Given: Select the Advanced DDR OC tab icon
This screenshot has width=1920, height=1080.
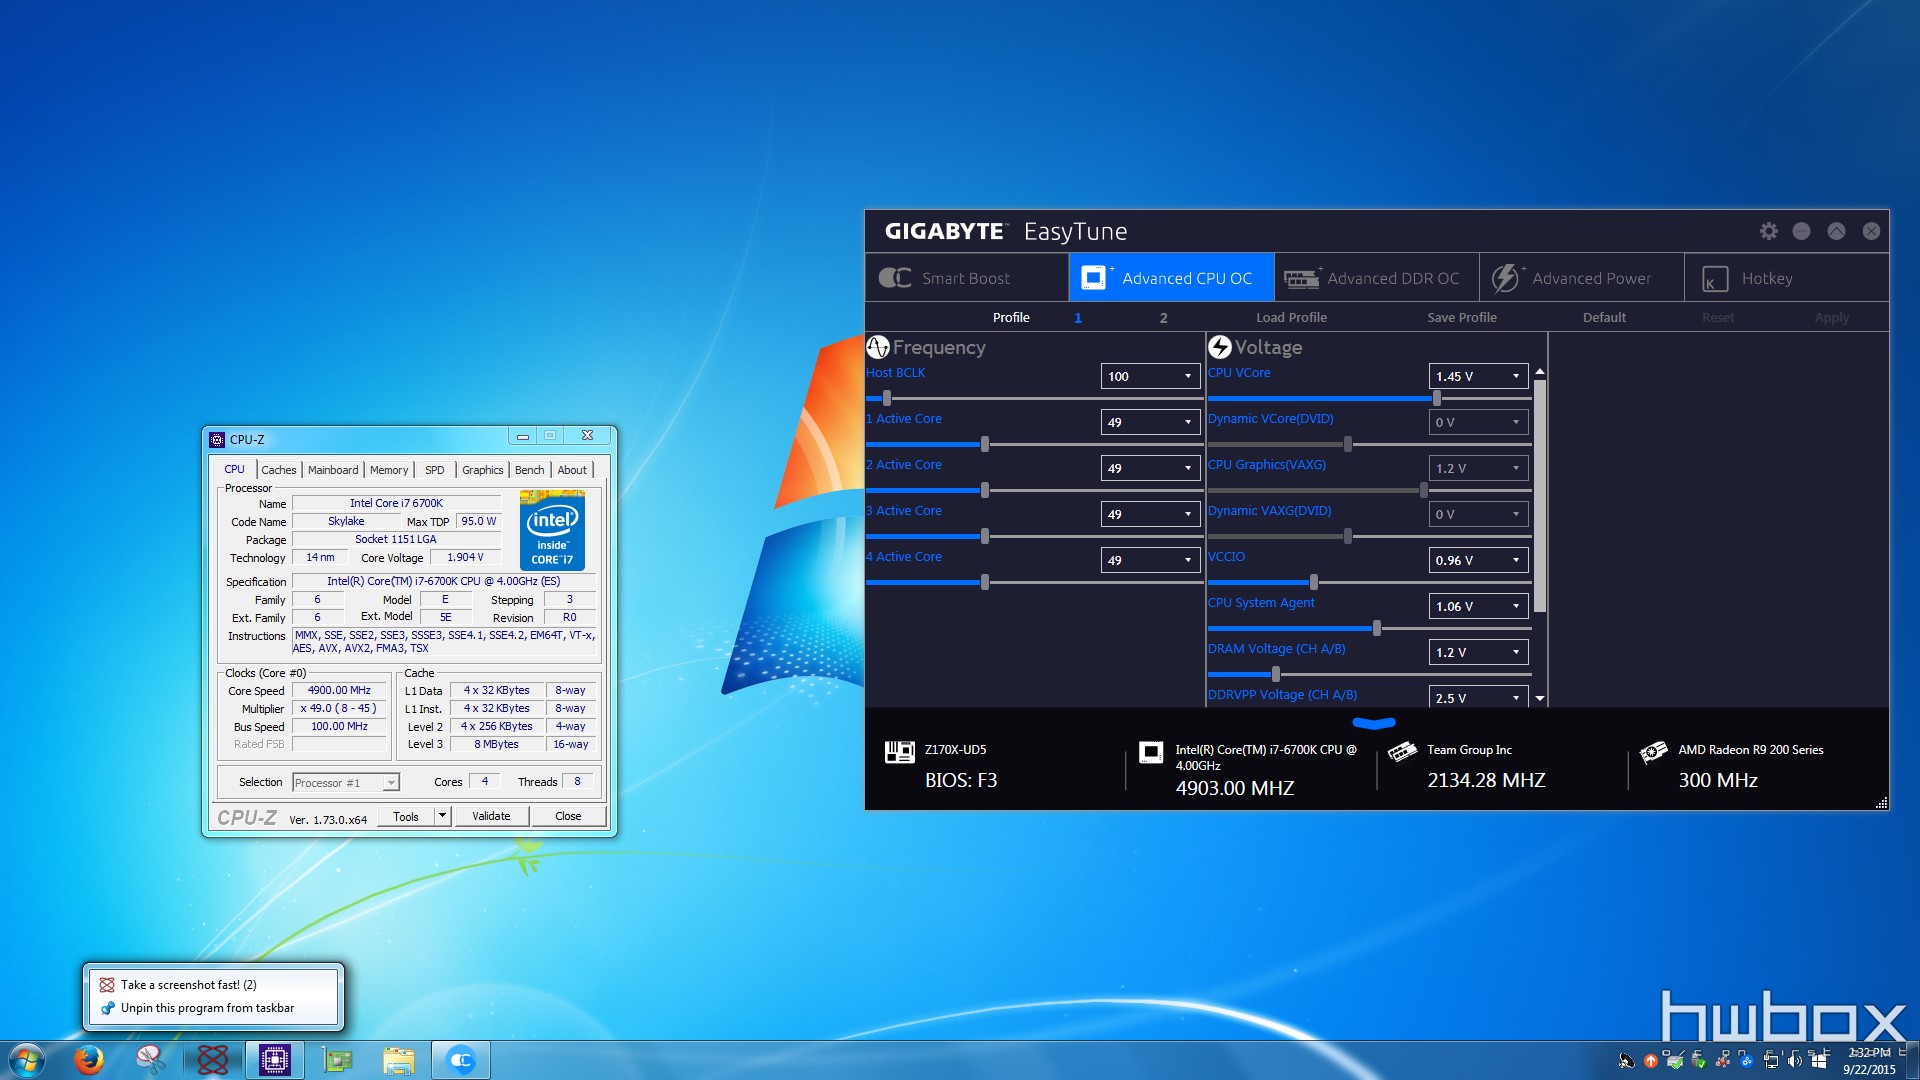Looking at the screenshot, I should click(x=1303, y=278).
